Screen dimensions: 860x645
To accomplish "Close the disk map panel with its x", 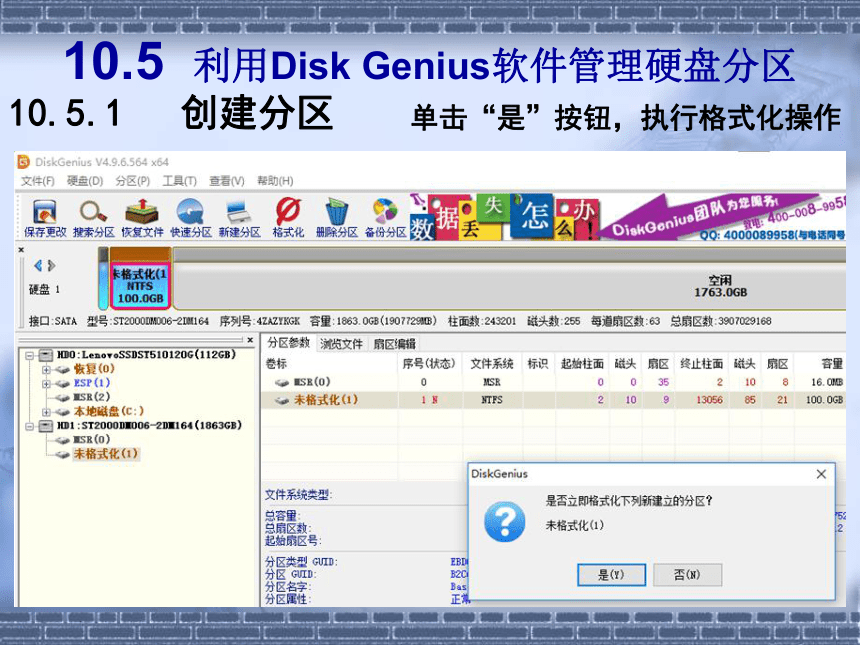I will pyautogui.click(x=21, y=250).
